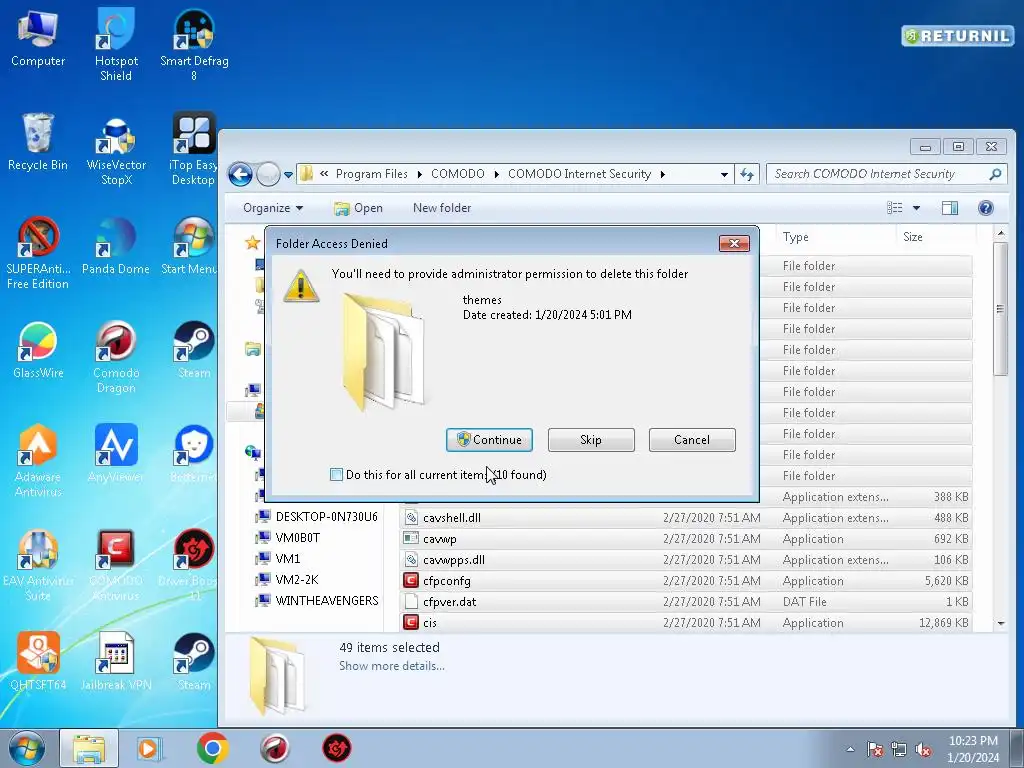Open the change view dropdown arrow
Image resolution: width=1024 pixels, height=768 pixels.
(x=916, y=208)
